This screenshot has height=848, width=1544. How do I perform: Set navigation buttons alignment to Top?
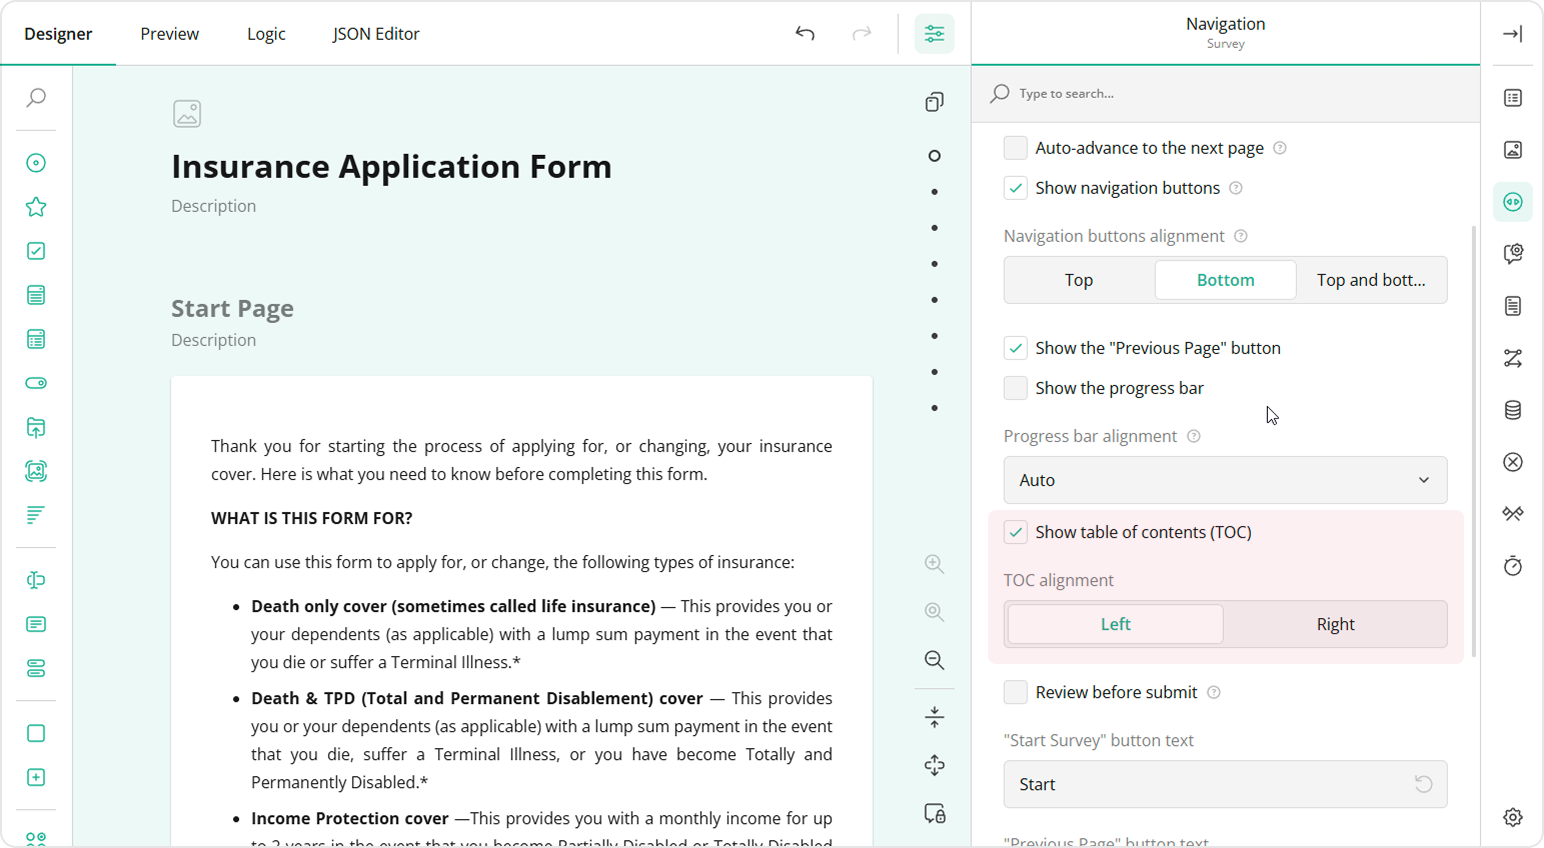click(1078, 280)
